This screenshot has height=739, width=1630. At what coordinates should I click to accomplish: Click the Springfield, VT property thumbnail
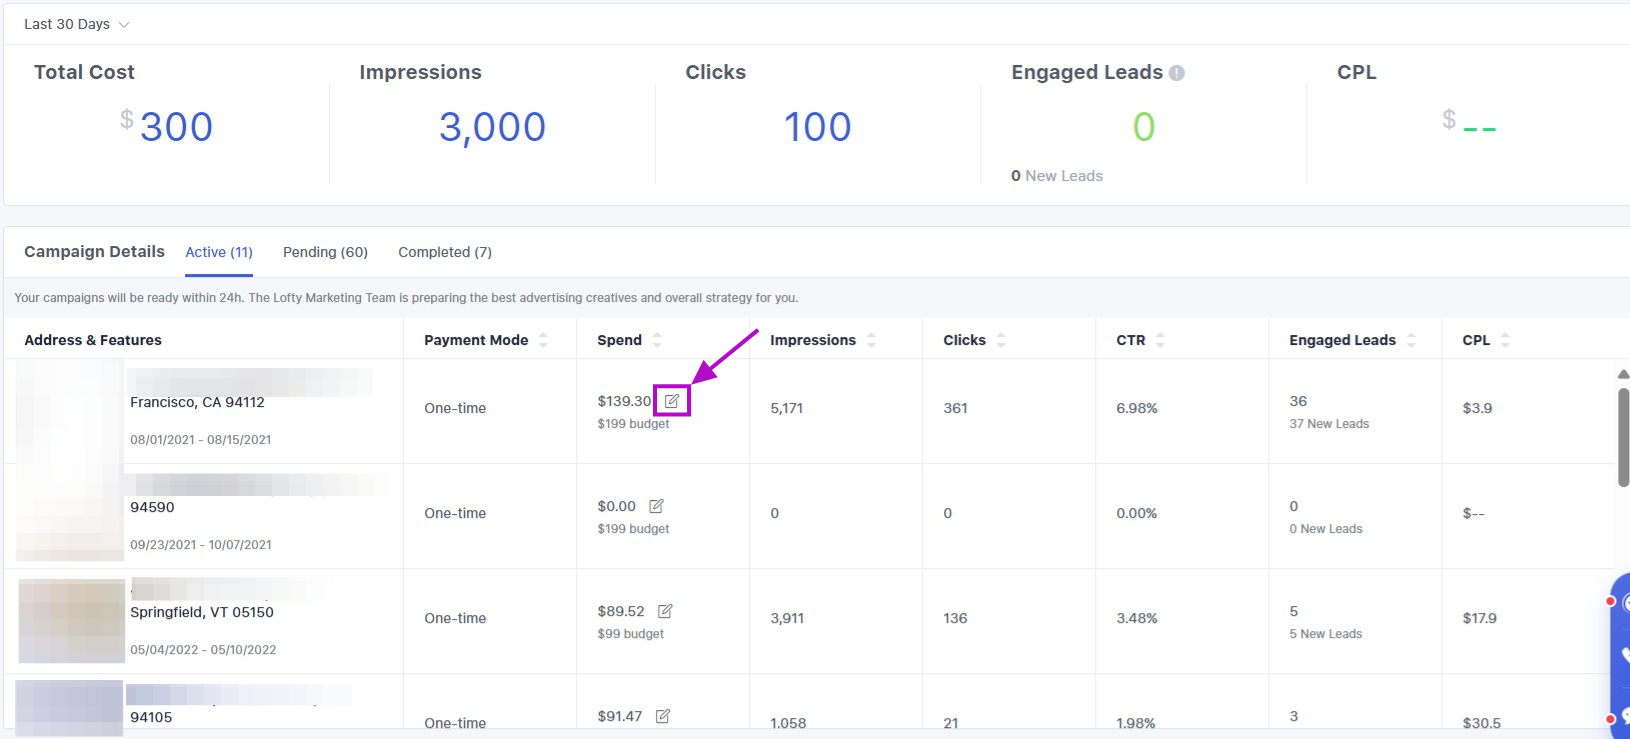click(72, 621)
